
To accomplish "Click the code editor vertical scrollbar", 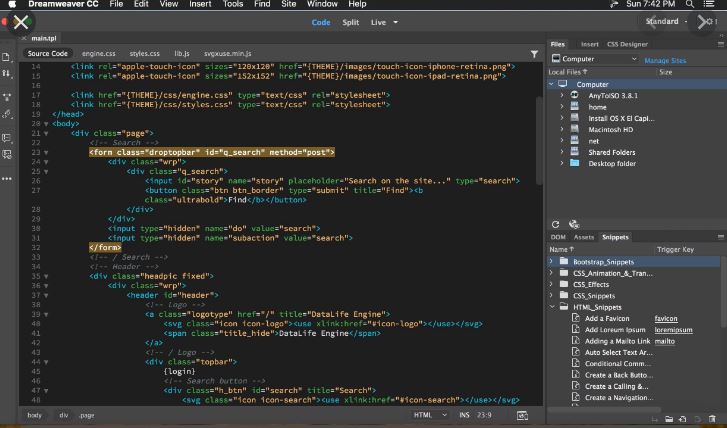I will 539,141.
